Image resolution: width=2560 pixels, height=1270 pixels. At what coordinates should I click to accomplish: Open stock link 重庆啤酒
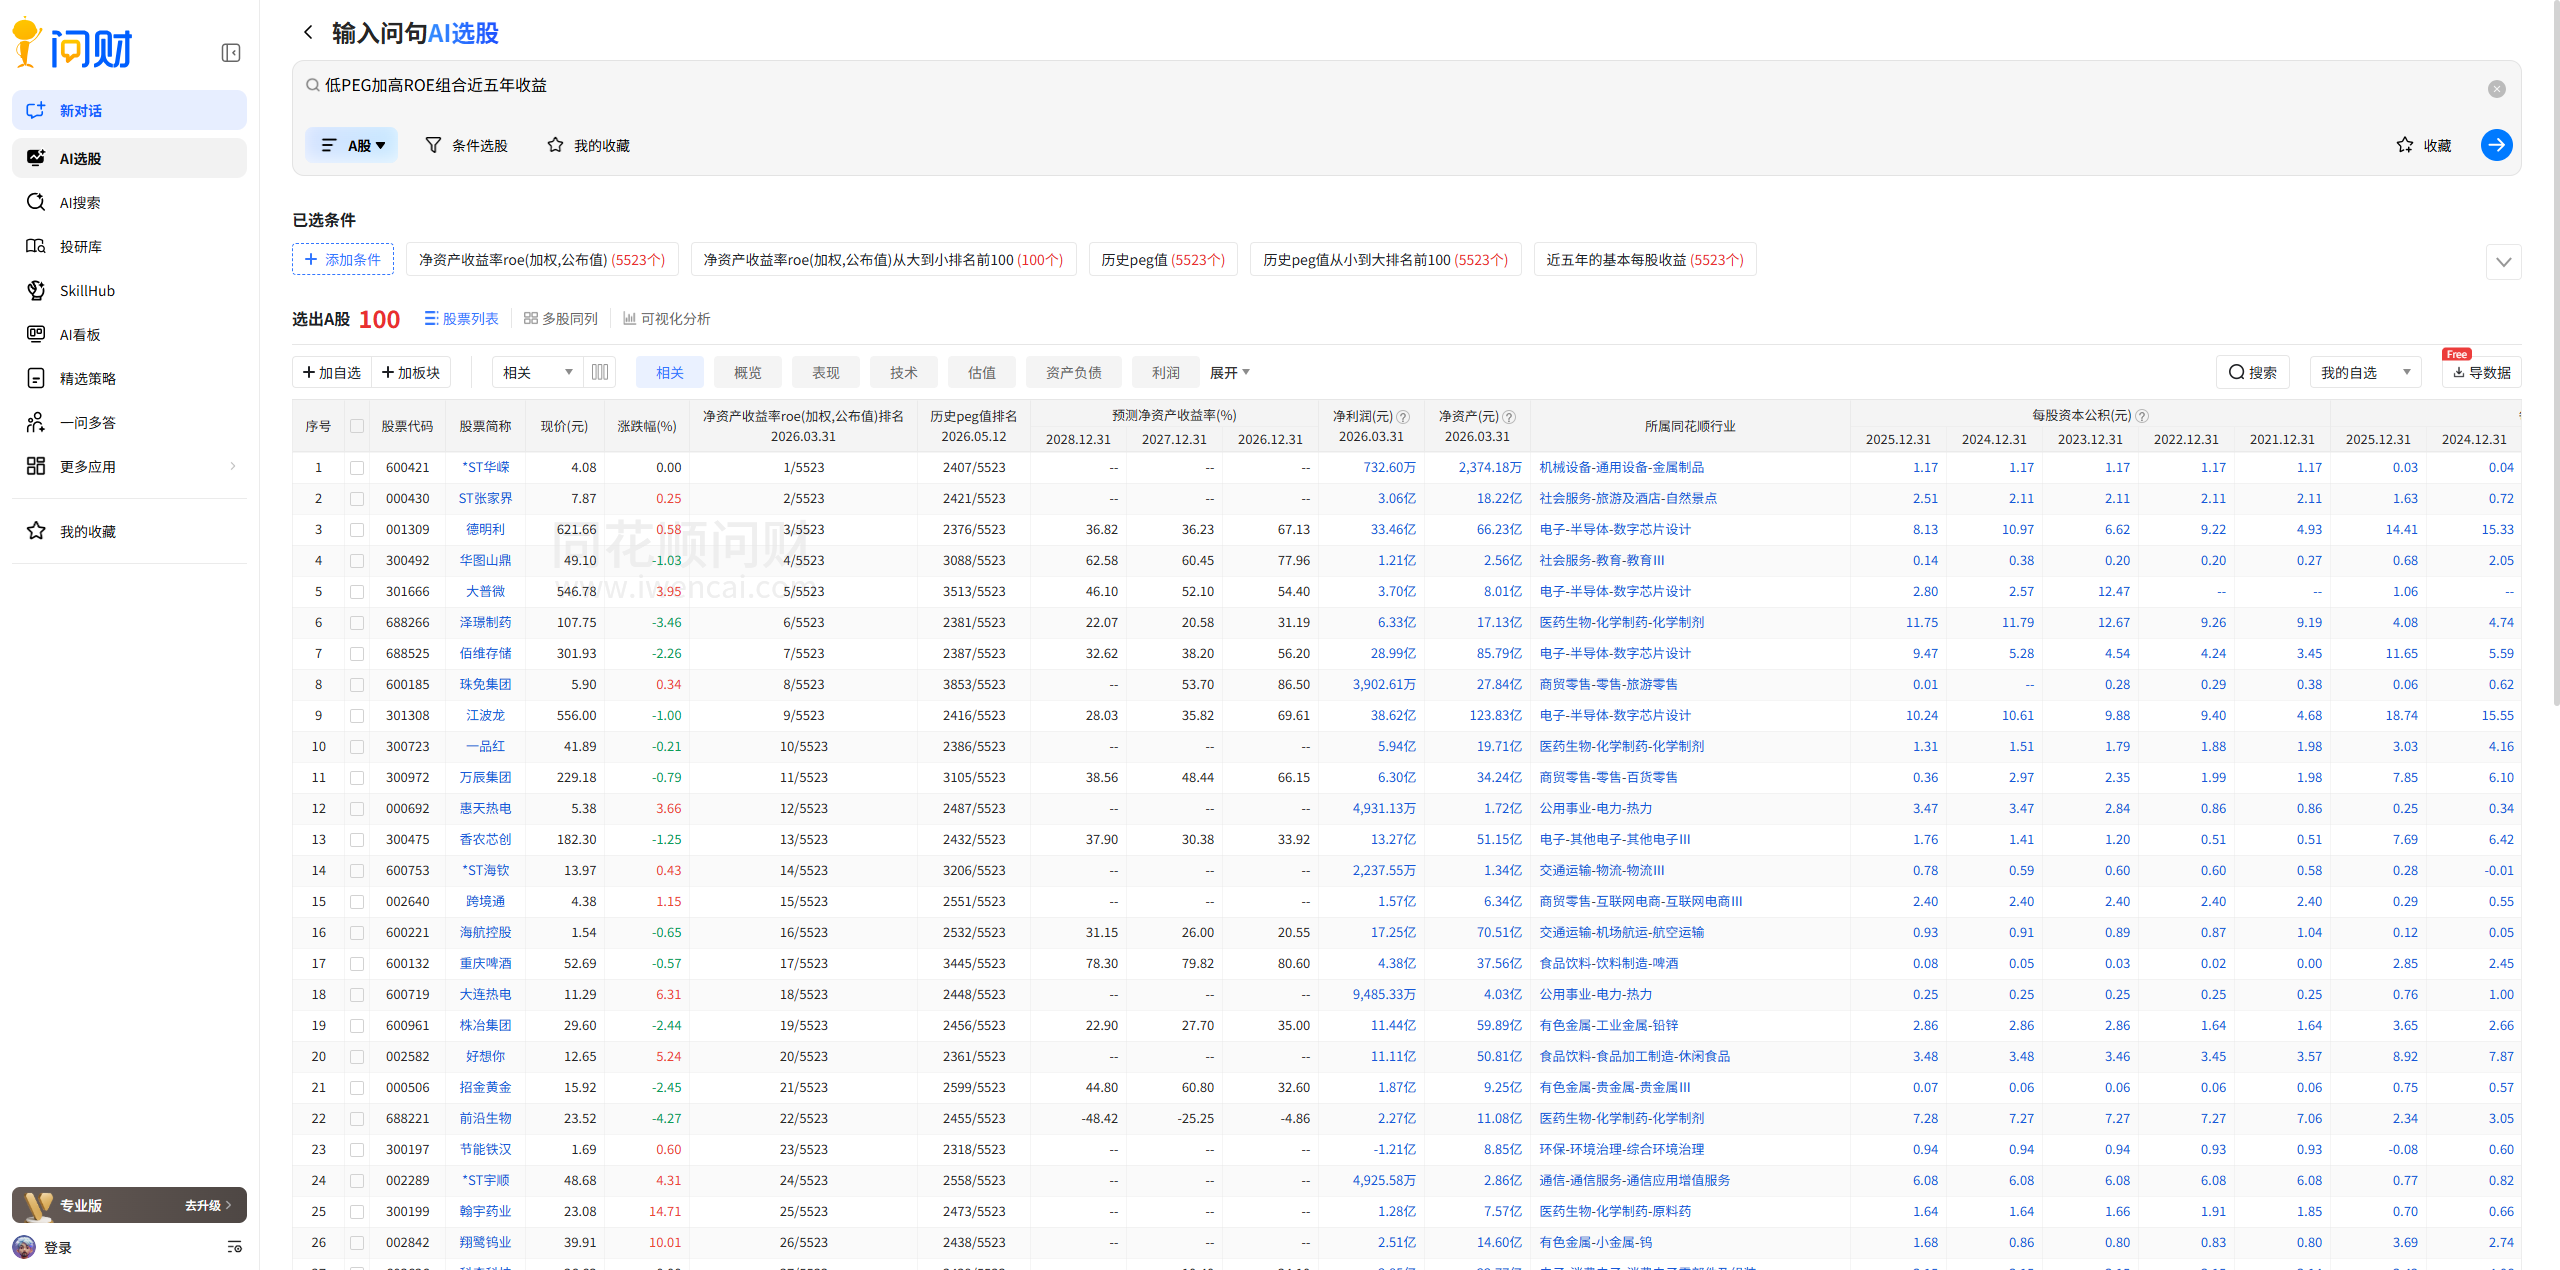(x=485, y=964)
